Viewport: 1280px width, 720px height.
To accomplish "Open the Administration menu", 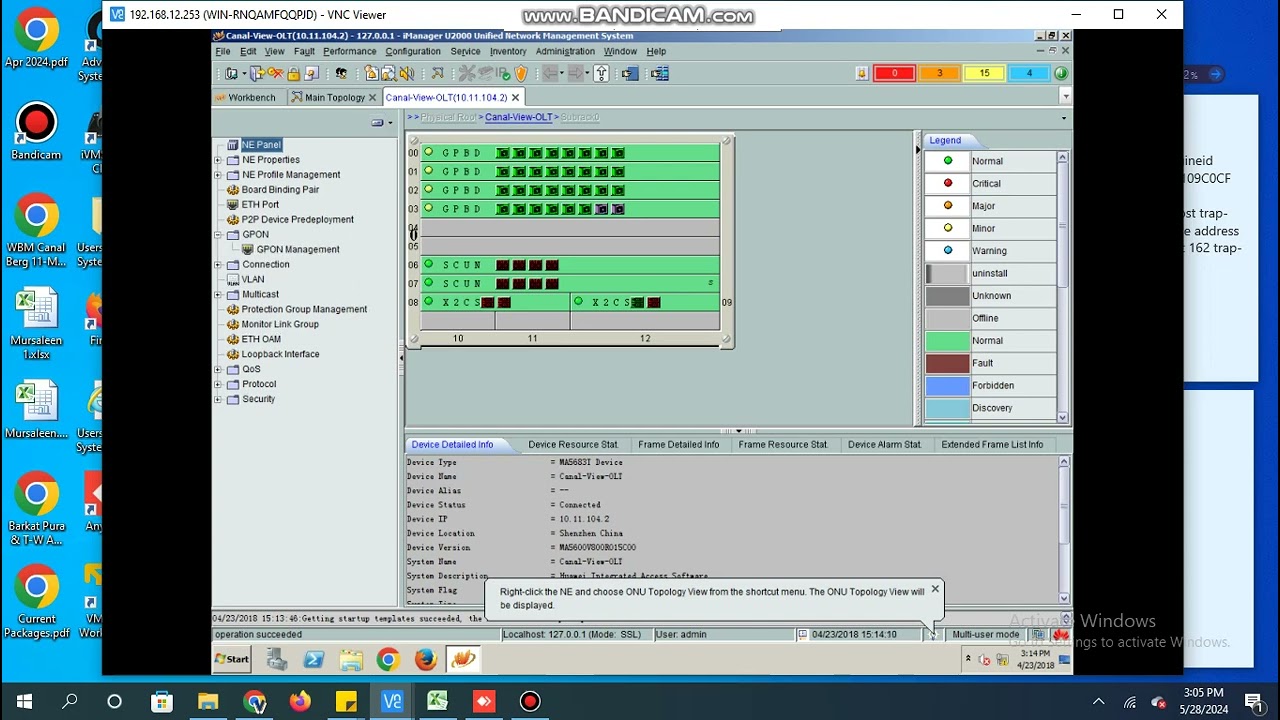I will click(x=565, y=51).
